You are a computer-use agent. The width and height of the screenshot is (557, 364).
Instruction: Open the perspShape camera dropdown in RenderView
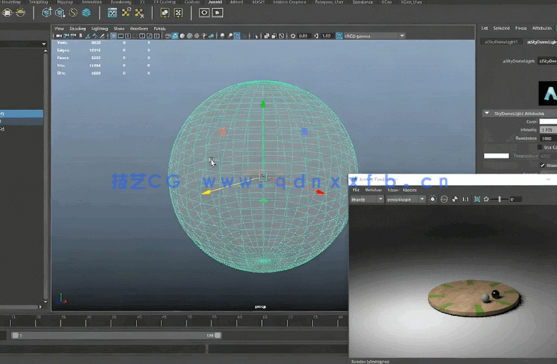coord(406,199)
